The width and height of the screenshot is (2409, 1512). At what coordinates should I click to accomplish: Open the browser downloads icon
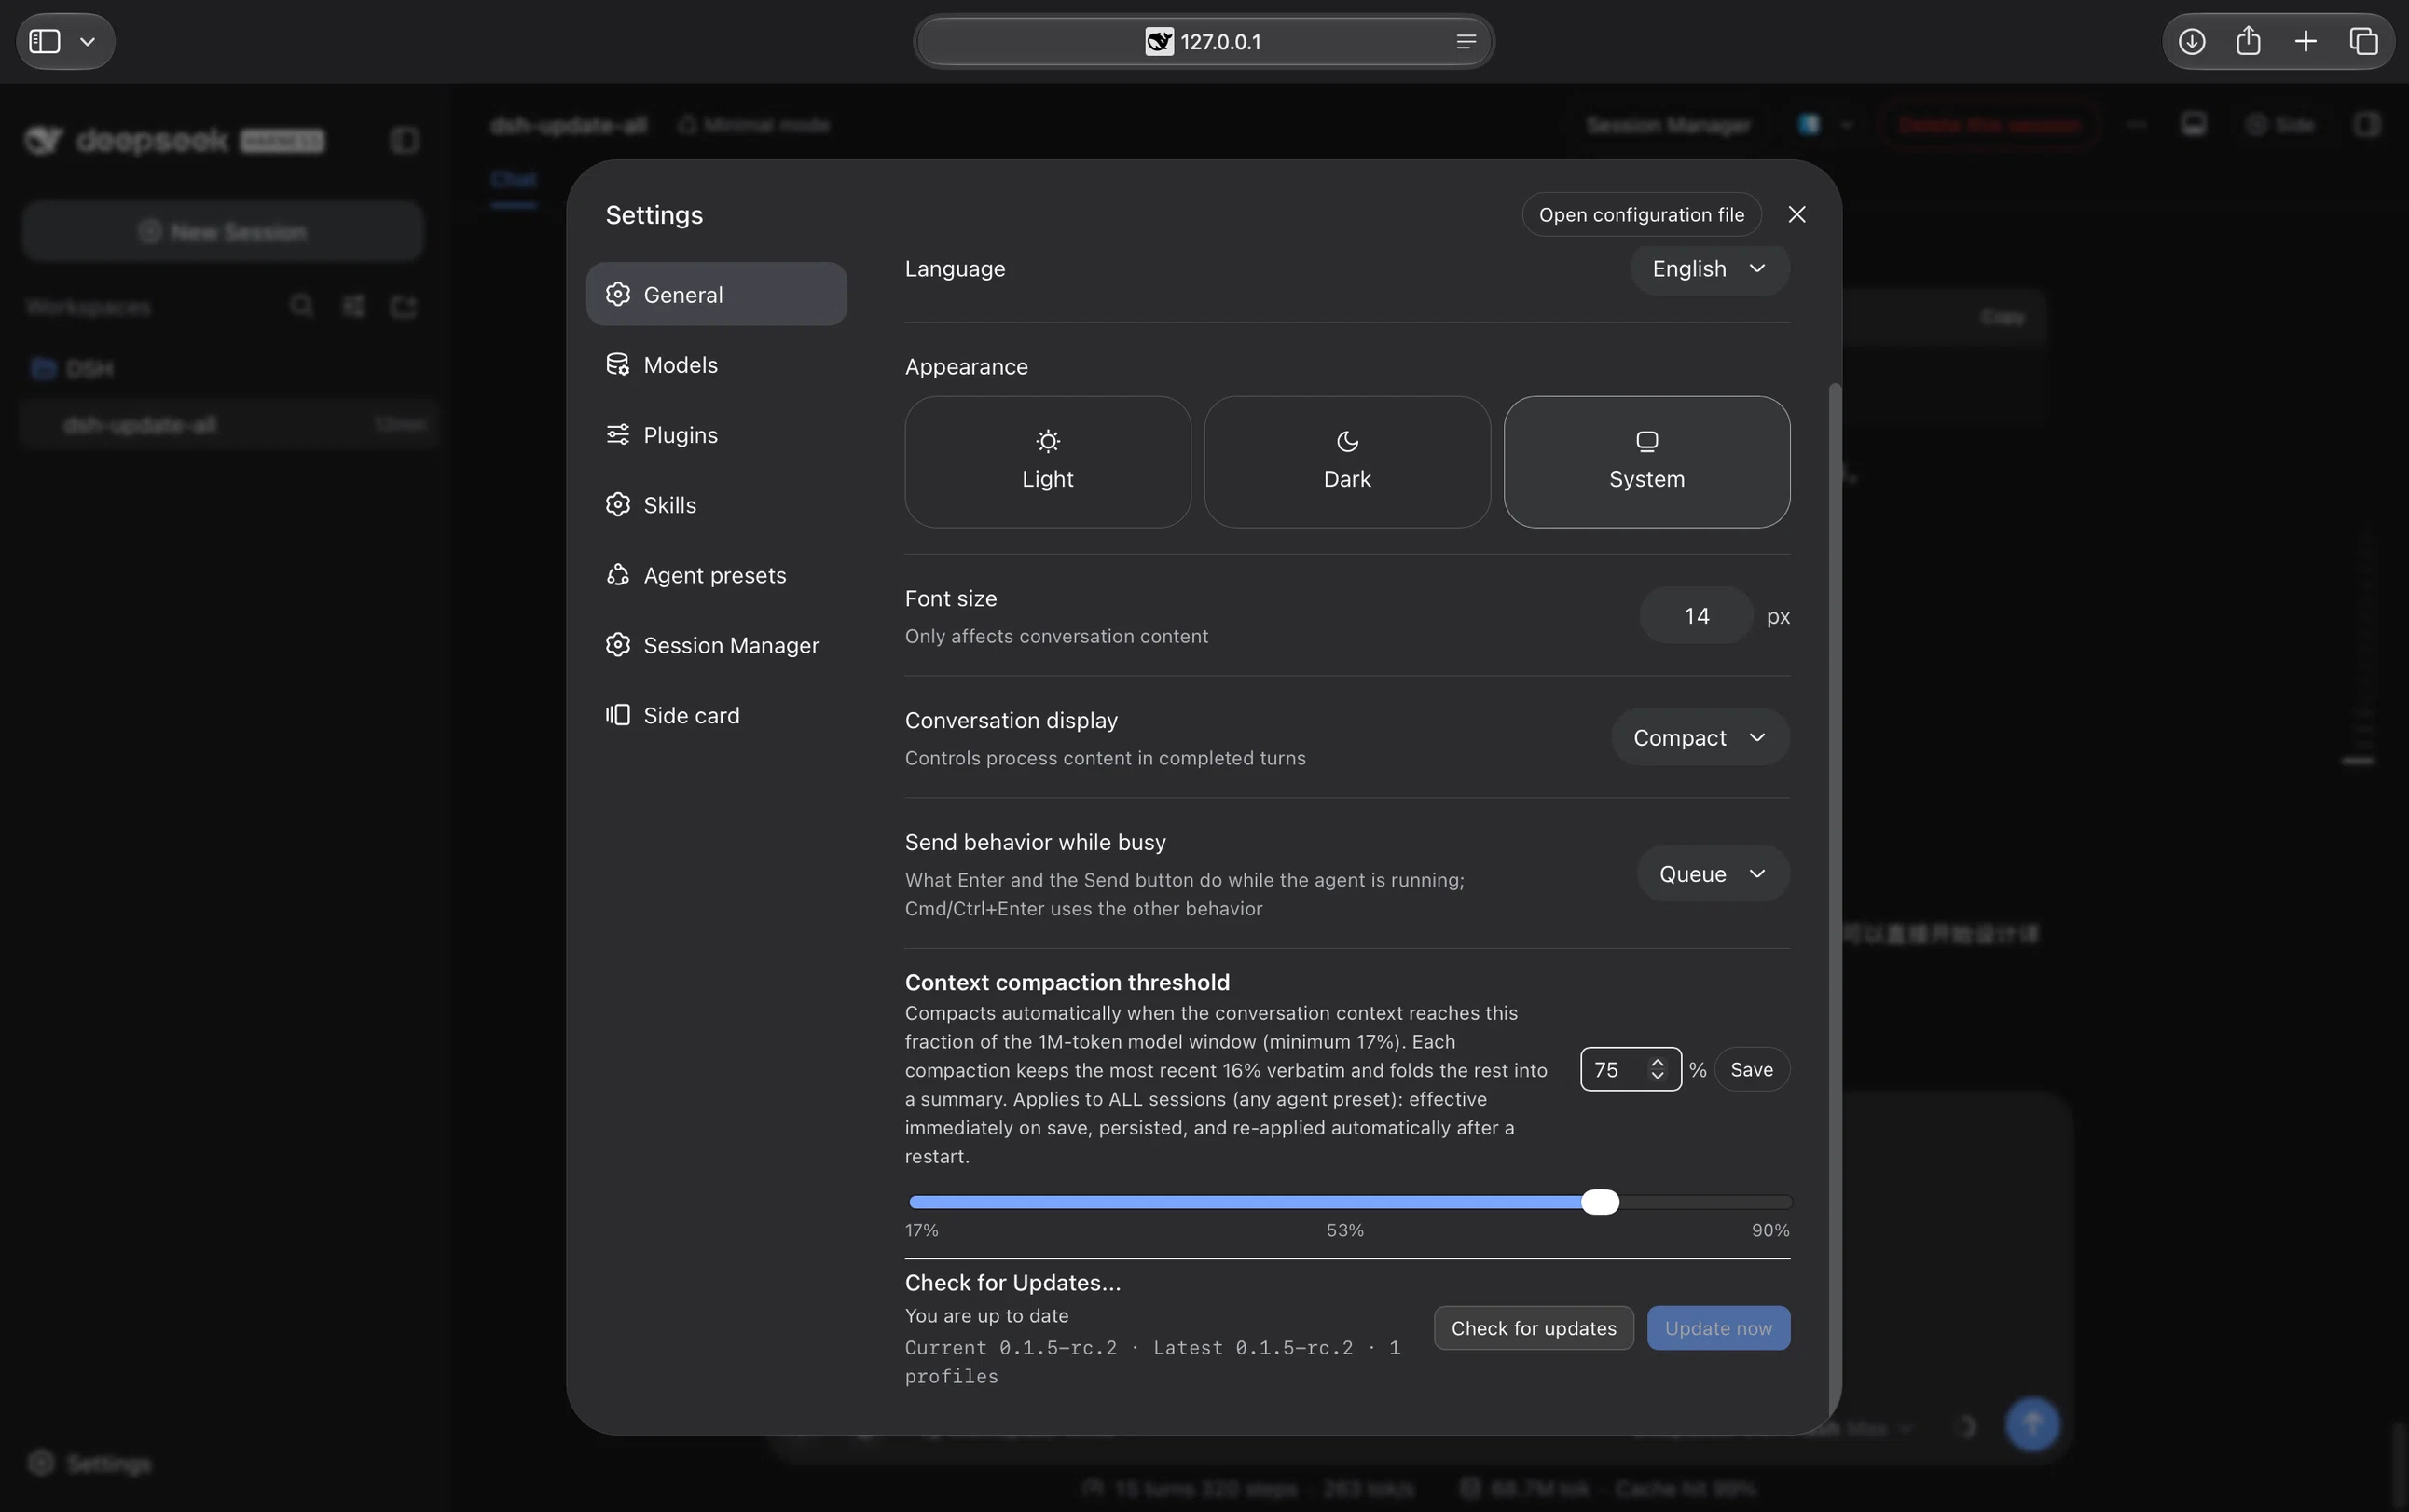[x=2191, y=41]
